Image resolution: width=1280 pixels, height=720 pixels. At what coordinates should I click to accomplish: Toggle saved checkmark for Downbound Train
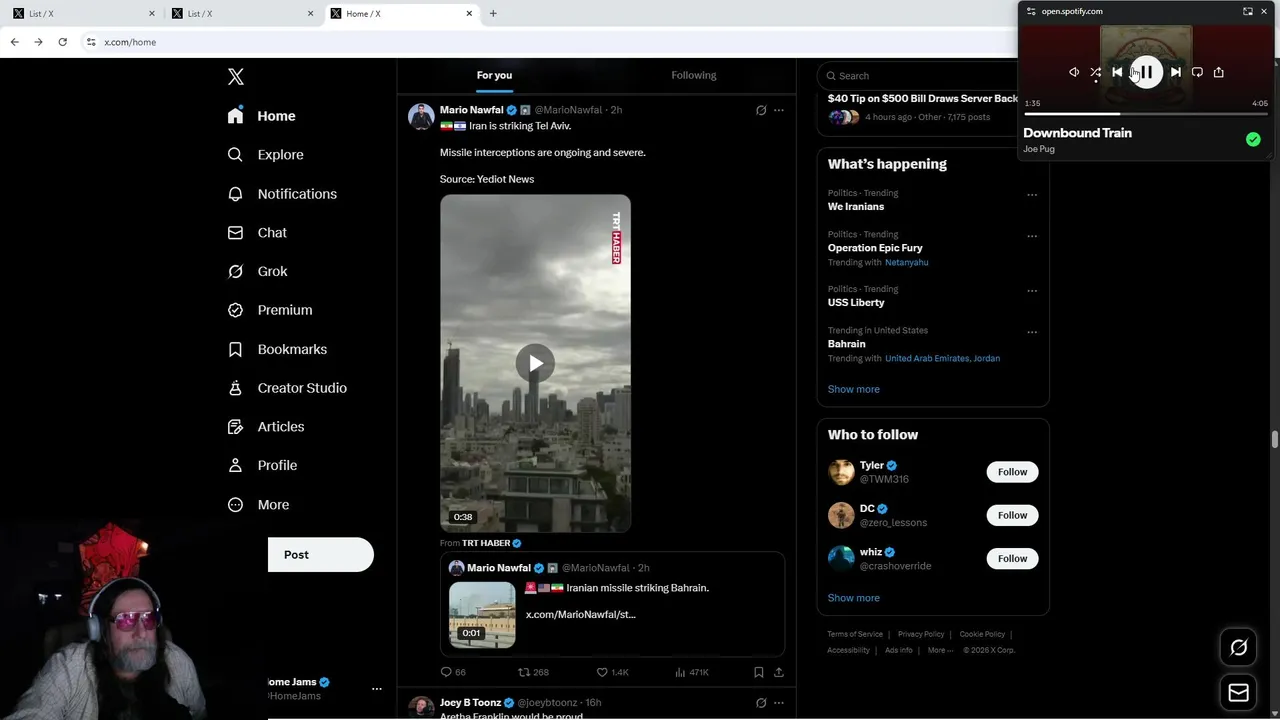(1253, 140)
